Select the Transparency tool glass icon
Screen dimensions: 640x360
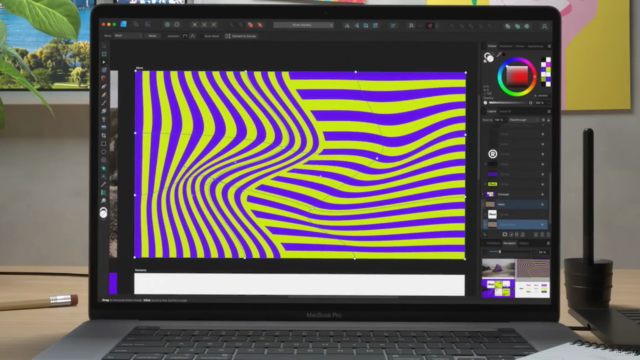pos(104,119)
